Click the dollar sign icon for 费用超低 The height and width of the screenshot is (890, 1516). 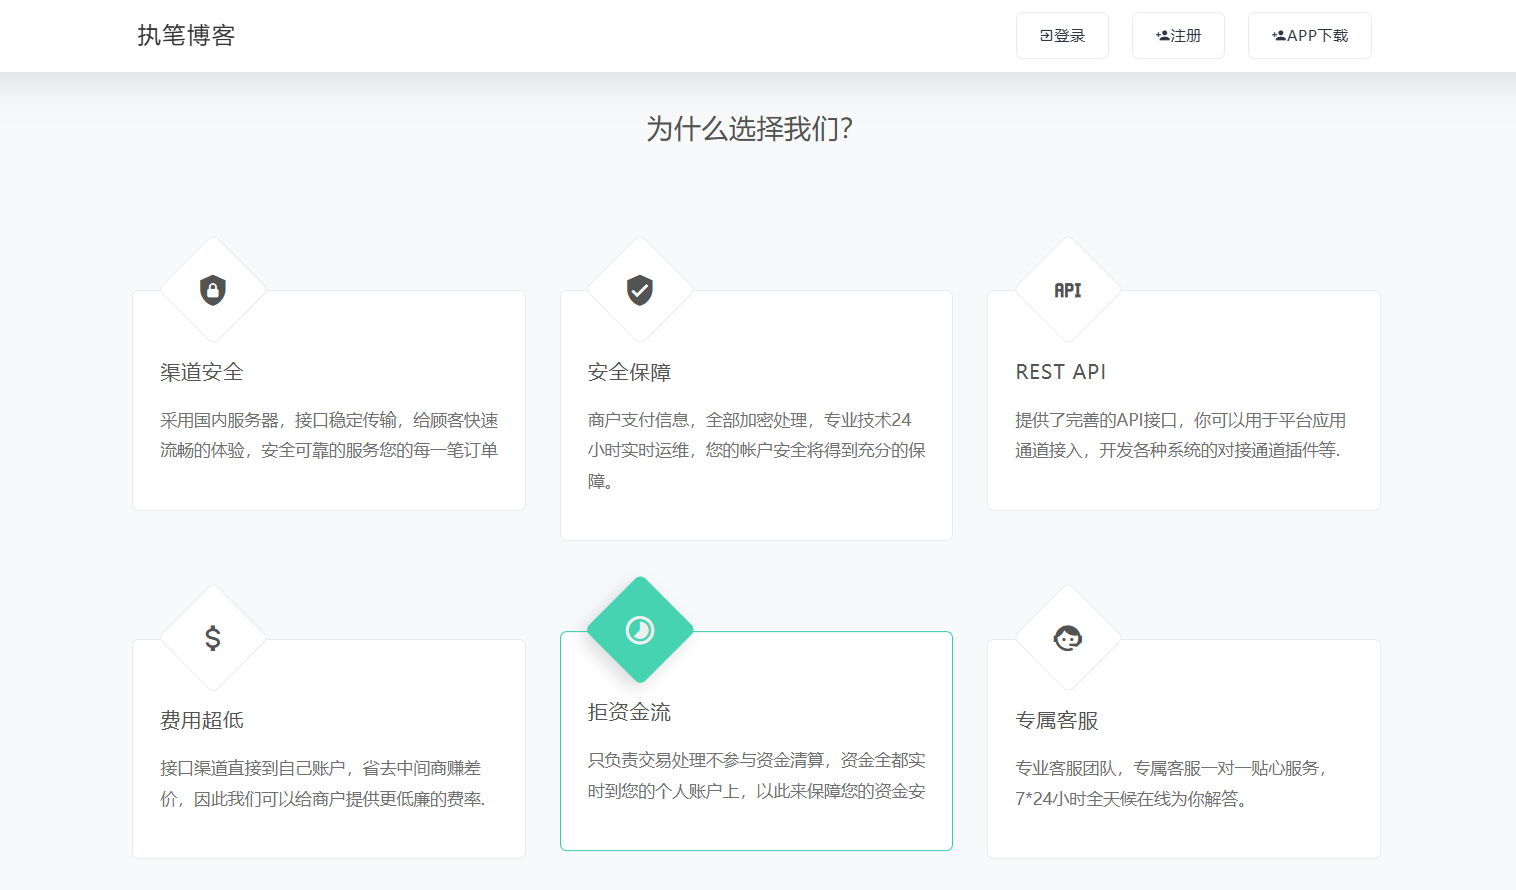(x=213, y=638)
